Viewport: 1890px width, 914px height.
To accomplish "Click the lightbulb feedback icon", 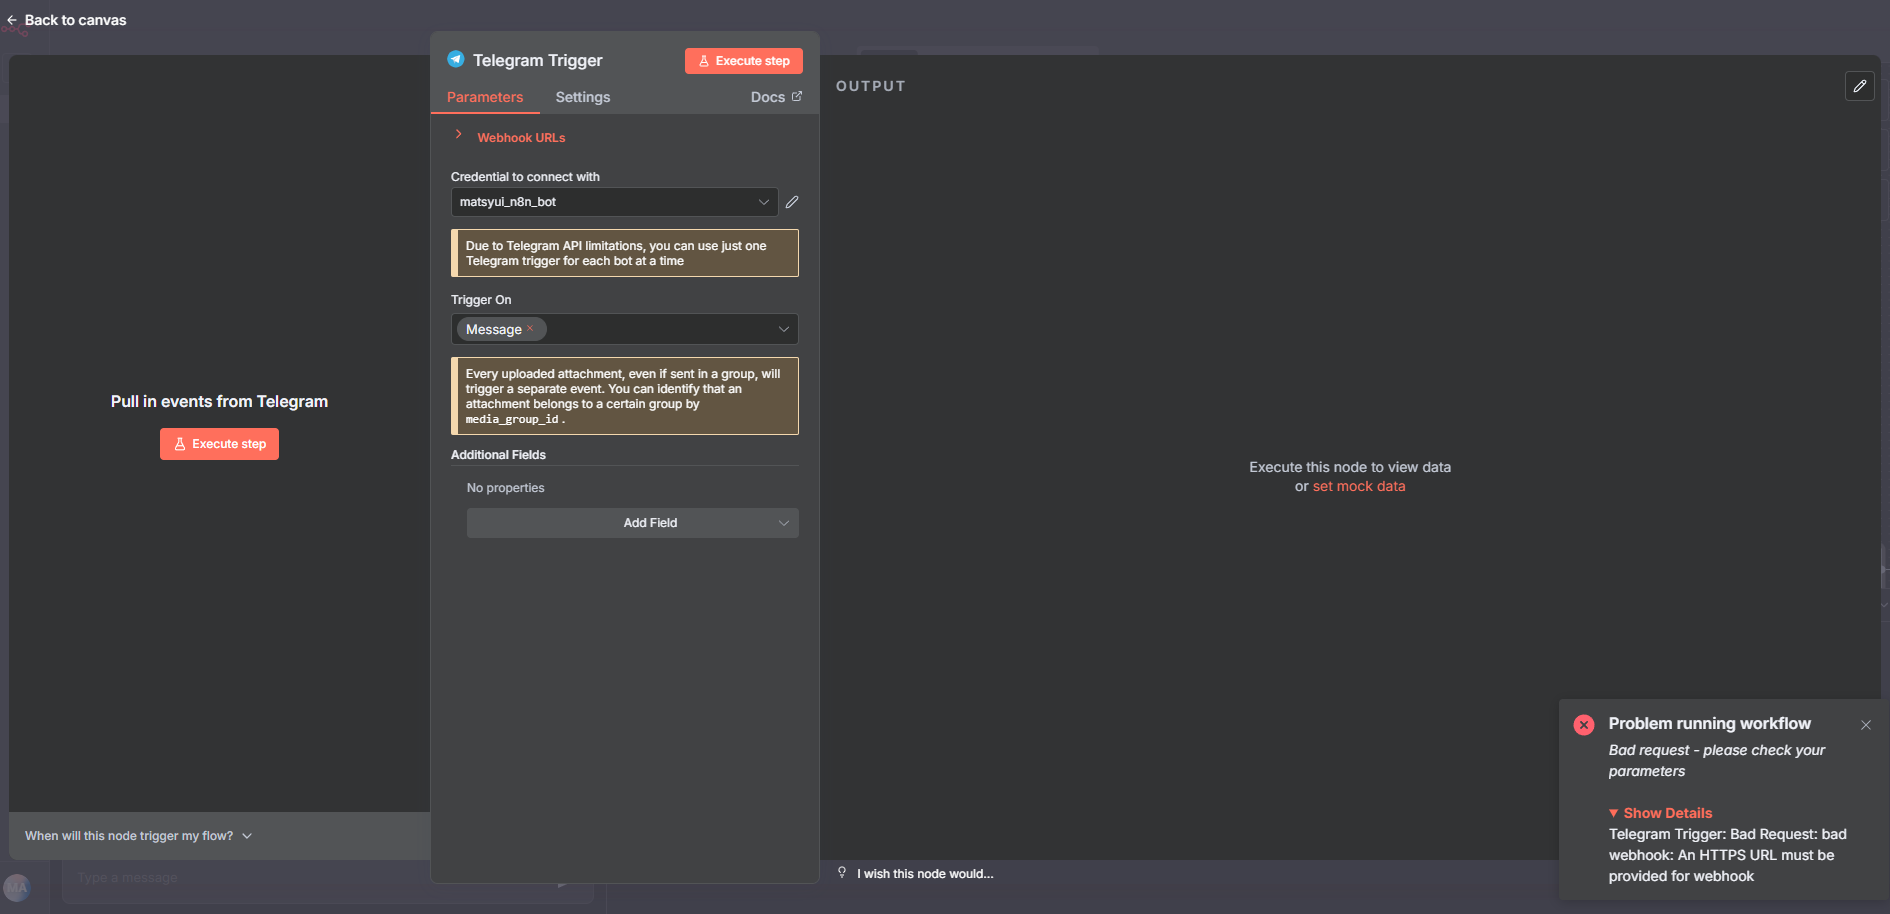I will [x=842, y=873].
